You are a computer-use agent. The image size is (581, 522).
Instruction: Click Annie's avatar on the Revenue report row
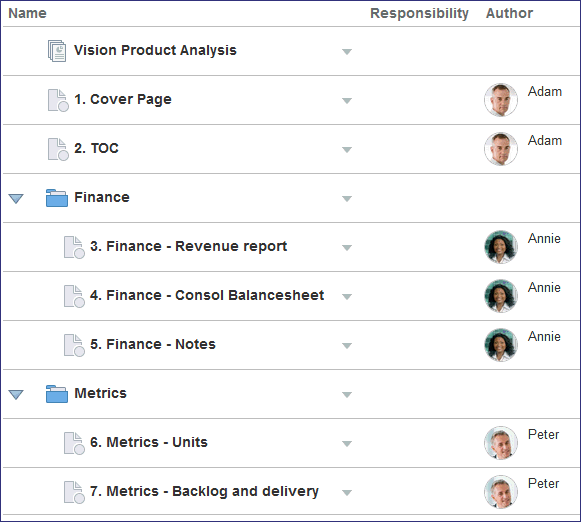tap(501, 247)
